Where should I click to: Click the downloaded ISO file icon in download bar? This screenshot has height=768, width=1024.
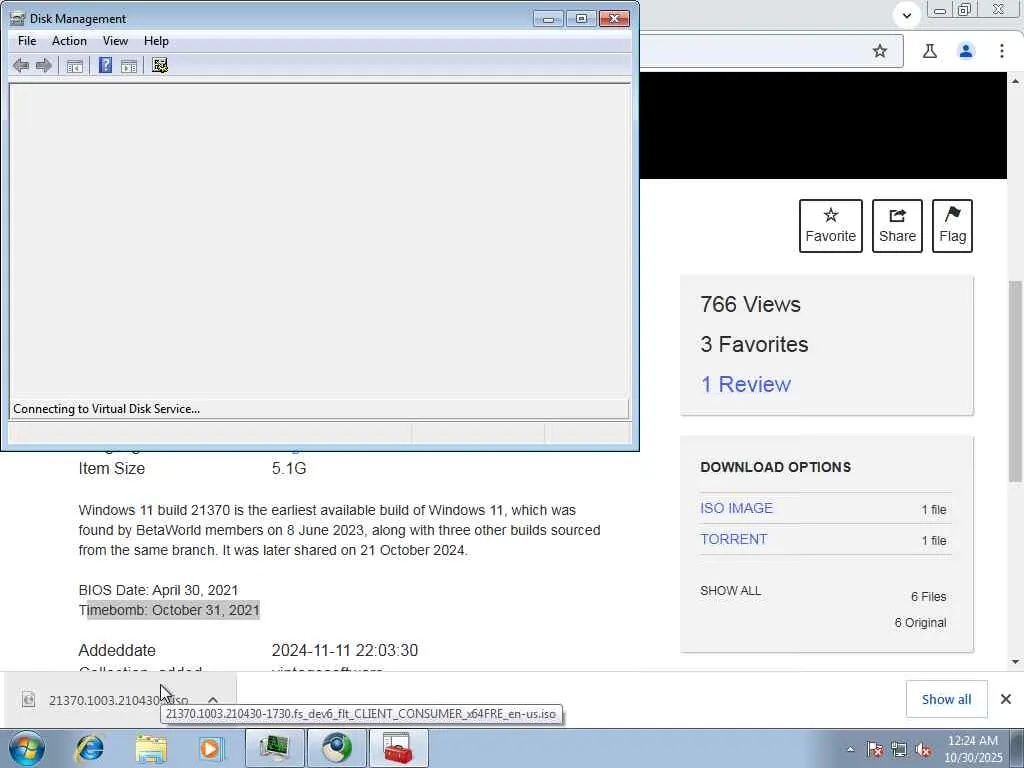tap(28, 699)
